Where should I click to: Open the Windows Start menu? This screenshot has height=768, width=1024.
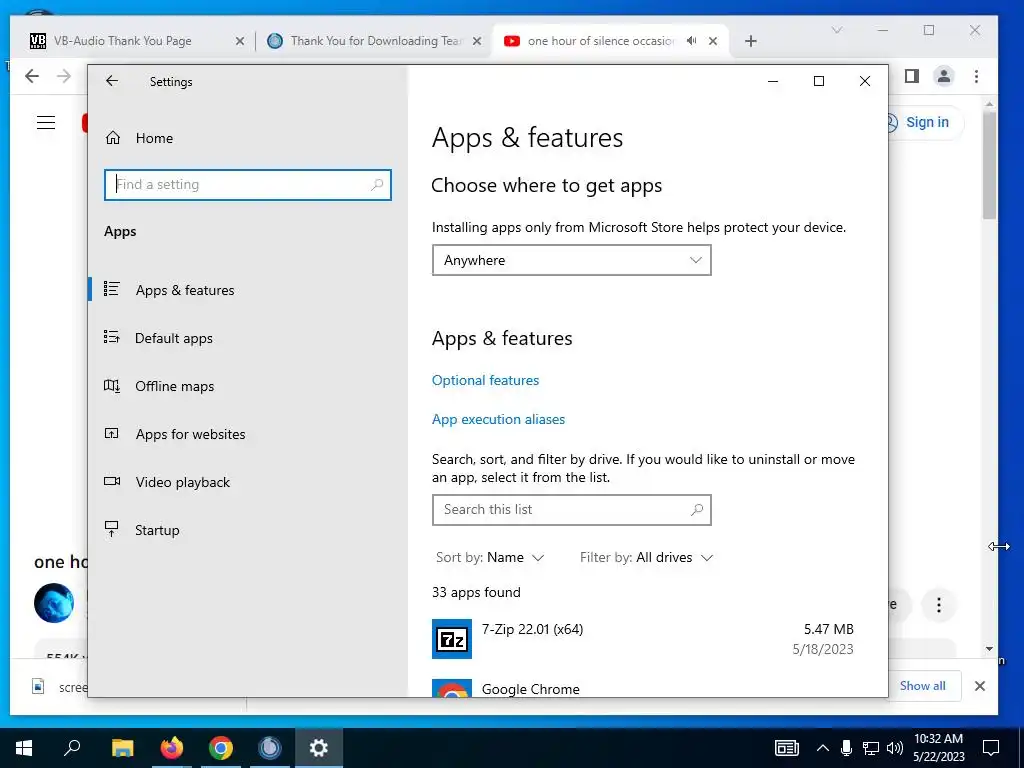tap(24, 747)
